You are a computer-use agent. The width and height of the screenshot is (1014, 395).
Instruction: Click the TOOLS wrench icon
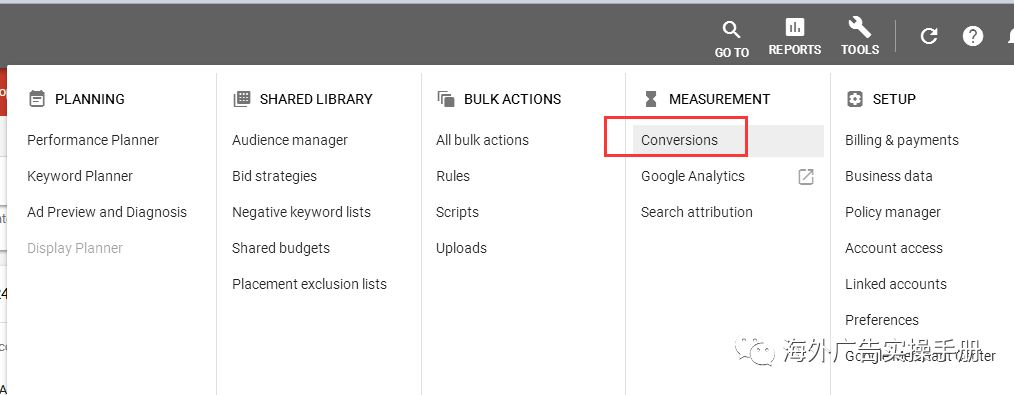pos(859,28)
